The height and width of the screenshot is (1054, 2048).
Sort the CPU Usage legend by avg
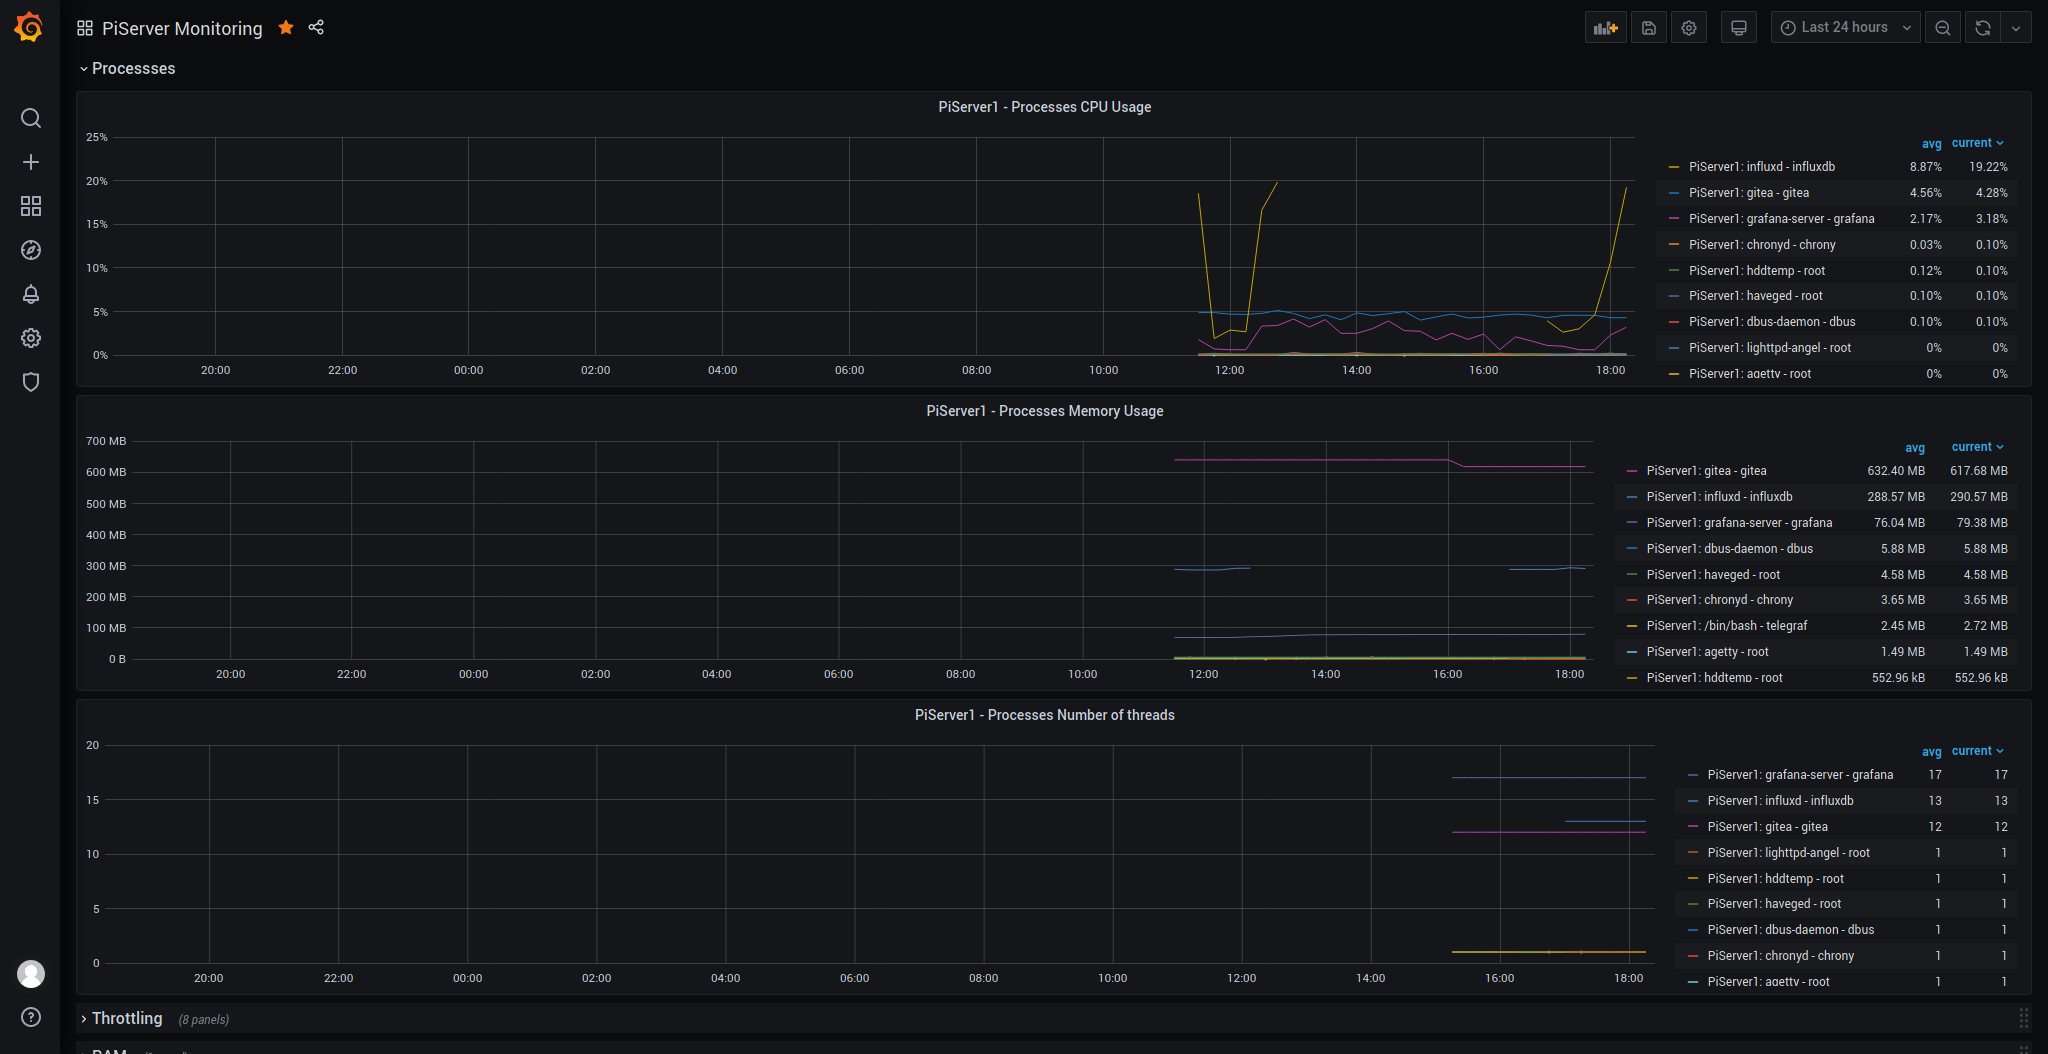(x=1931, y=144)
